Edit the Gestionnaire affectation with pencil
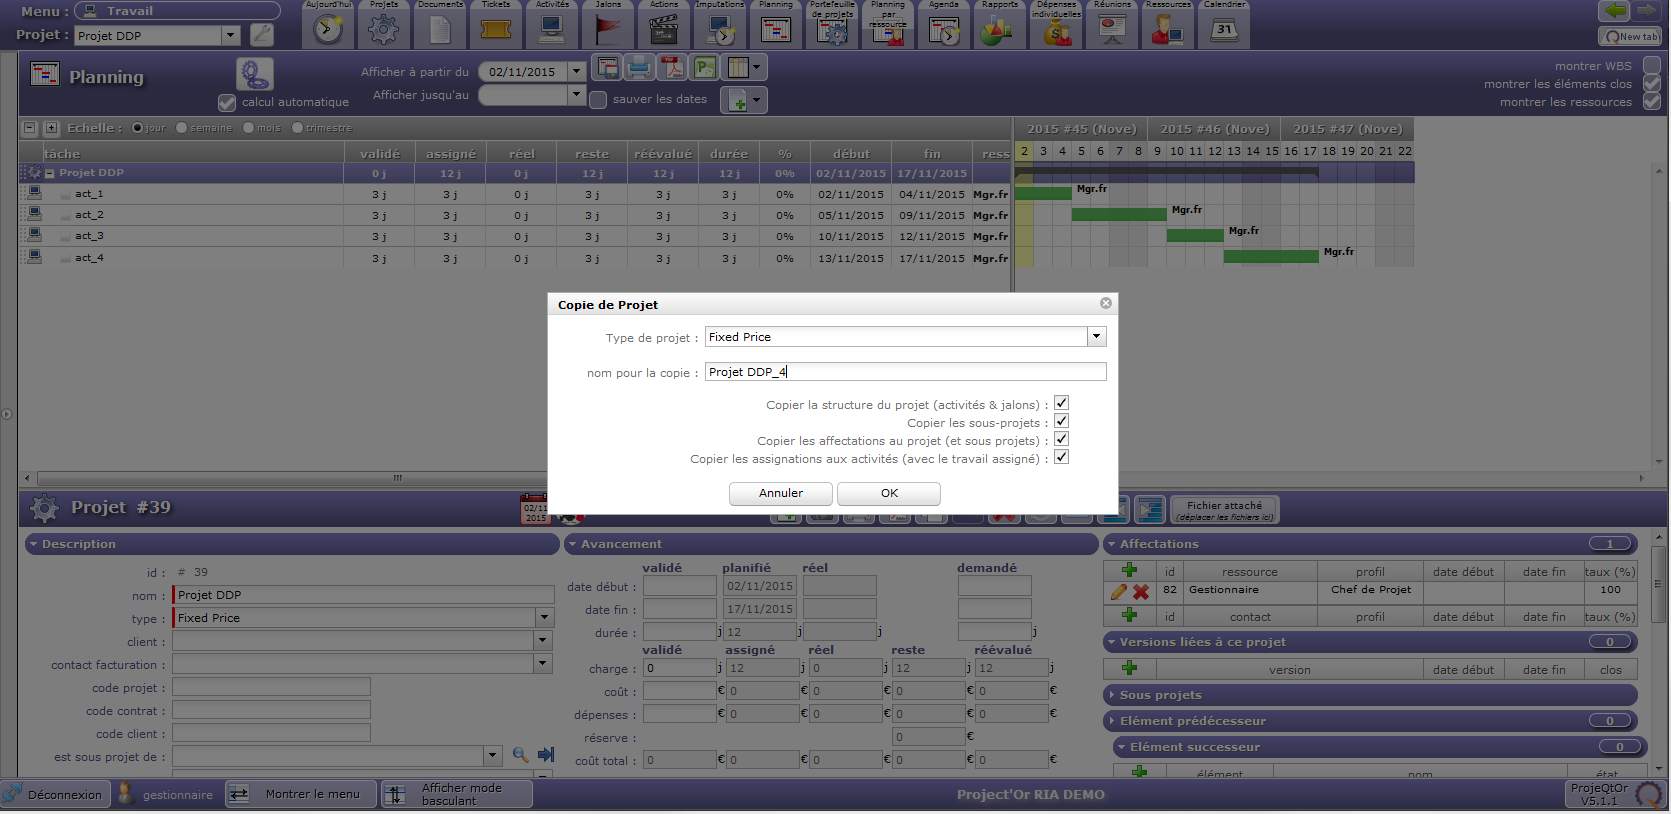1671x814 pixels. pos(1118,591)
